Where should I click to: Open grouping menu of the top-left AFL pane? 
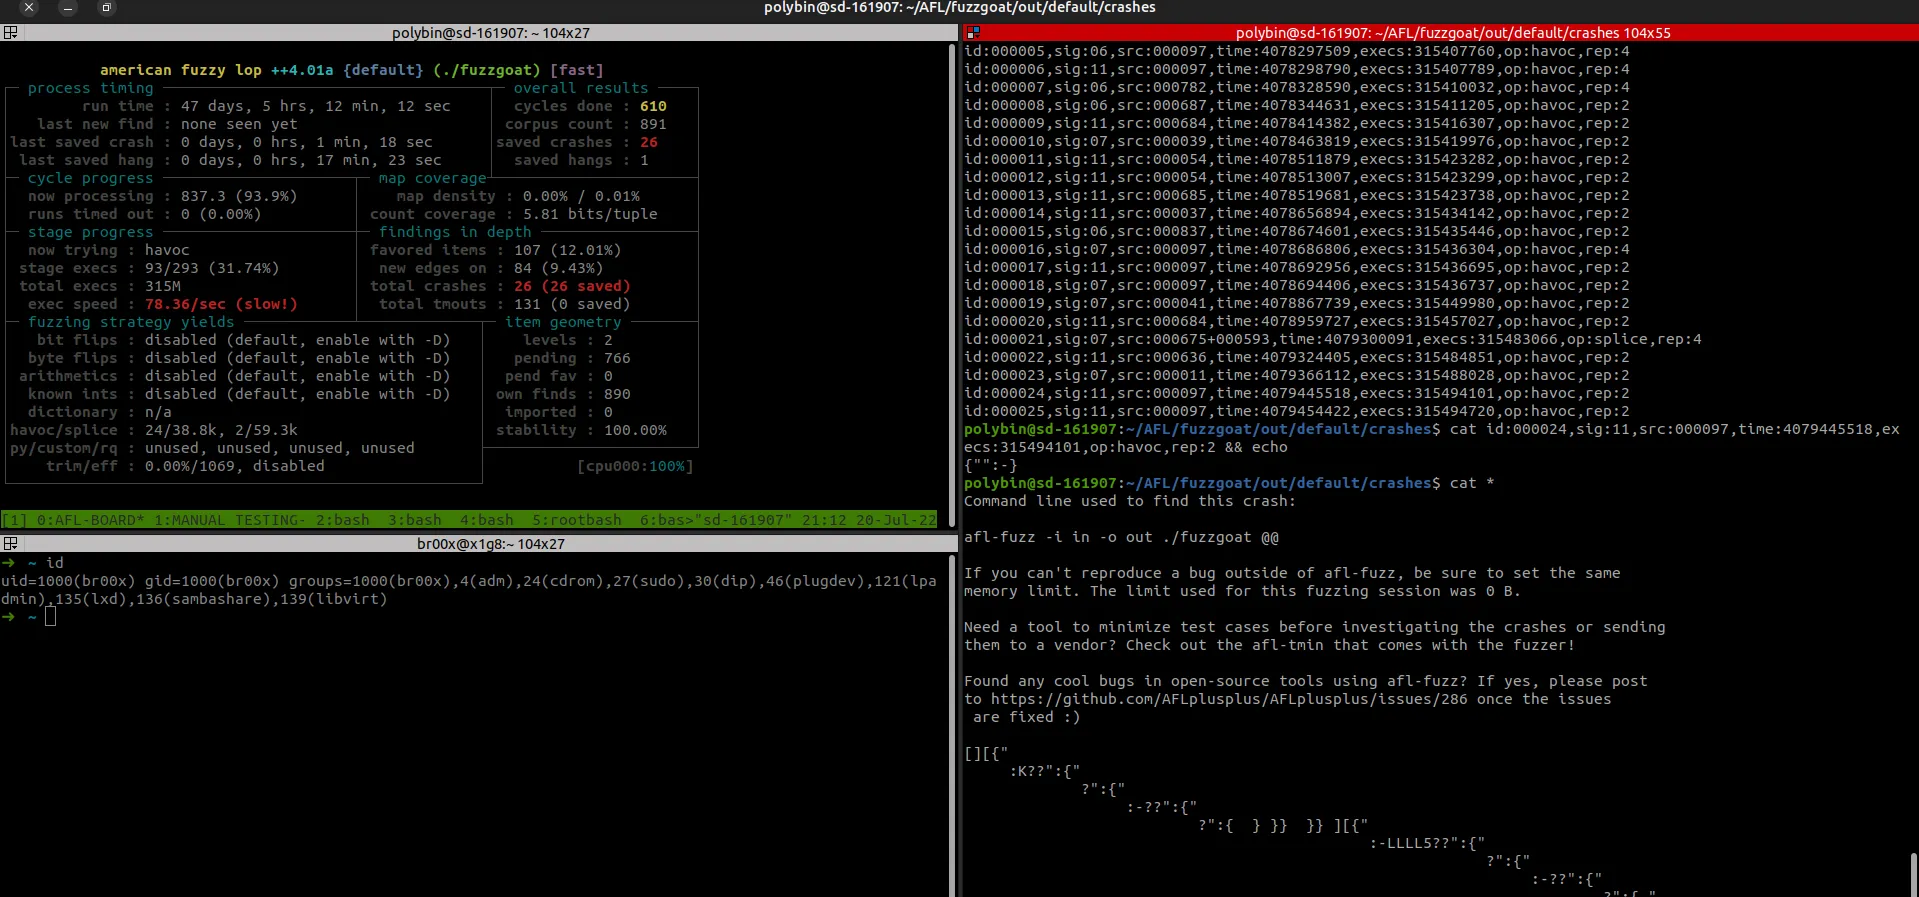(x=10, y=33)
